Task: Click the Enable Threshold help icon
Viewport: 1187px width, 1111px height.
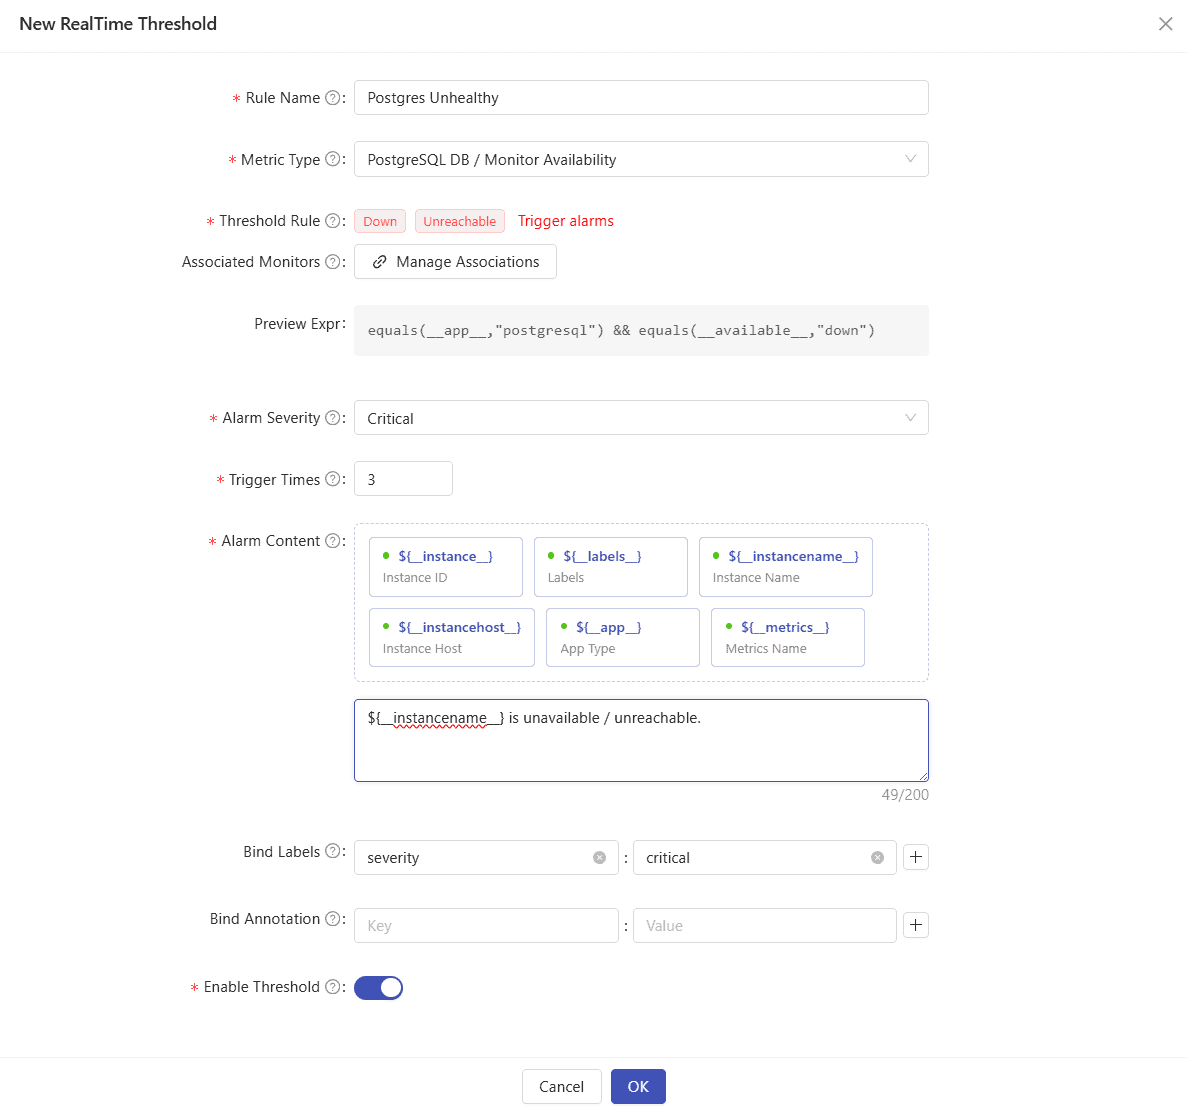Action: [332, 987]
